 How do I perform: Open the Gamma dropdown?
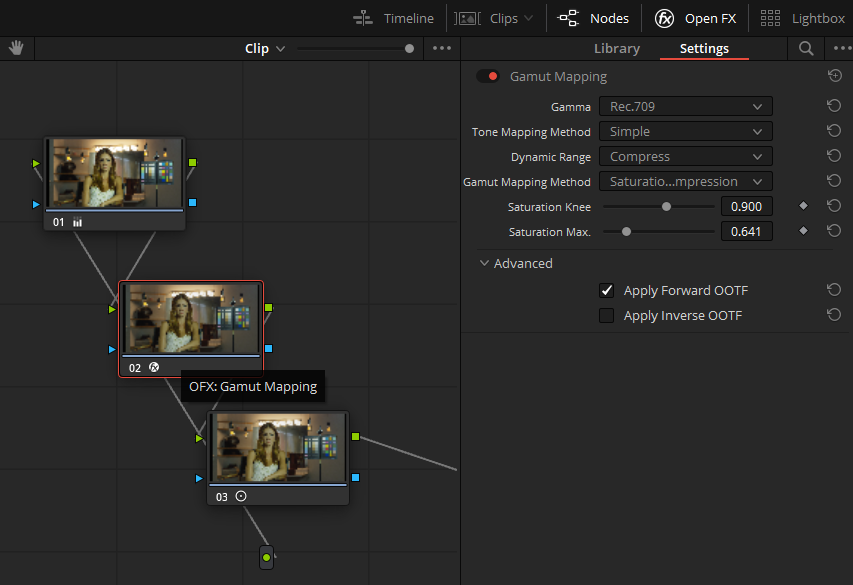pyautogui.click(x=685, y=106)
